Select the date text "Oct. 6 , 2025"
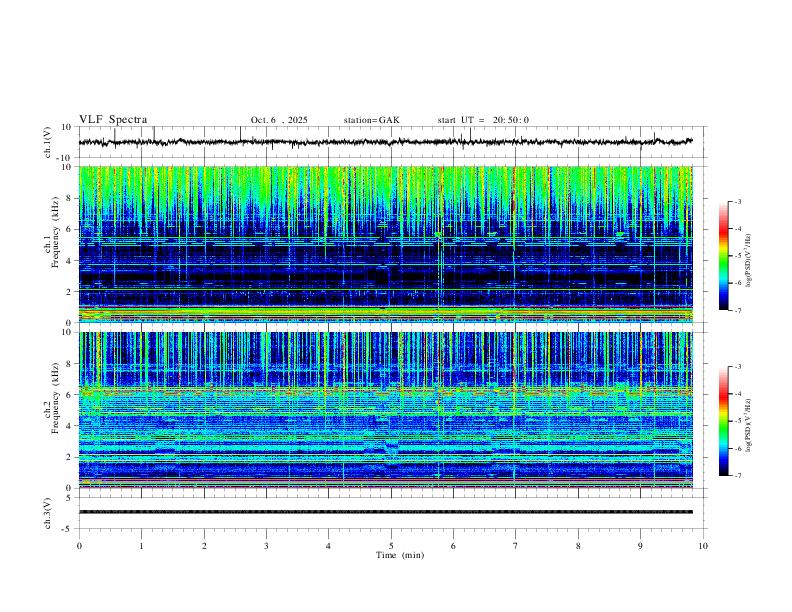 279,120
